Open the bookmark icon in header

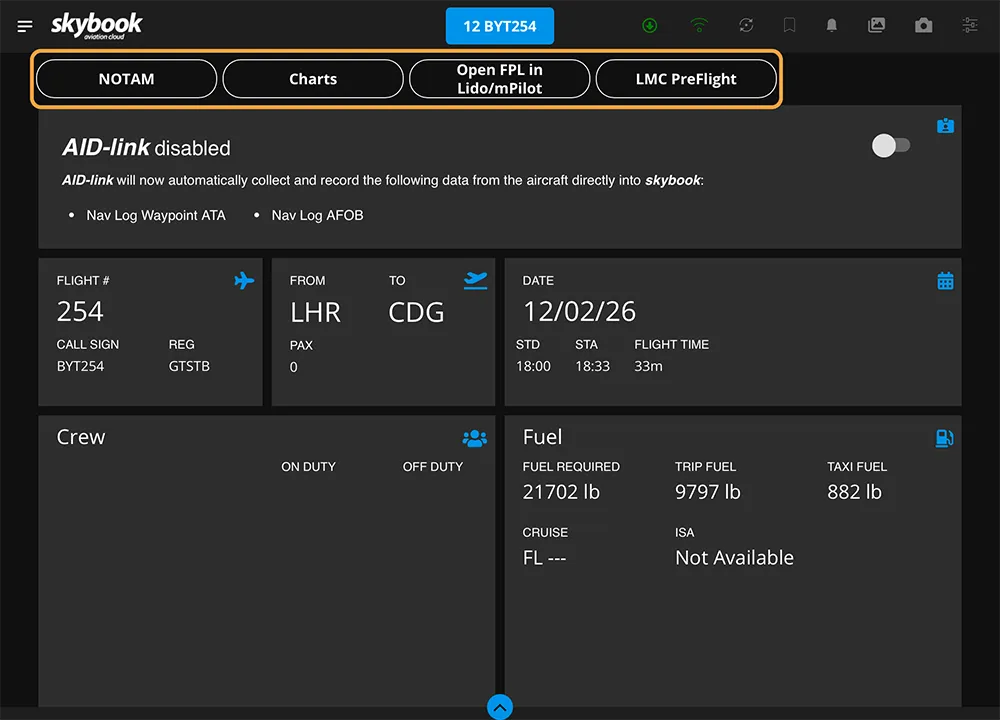point(789,26)
